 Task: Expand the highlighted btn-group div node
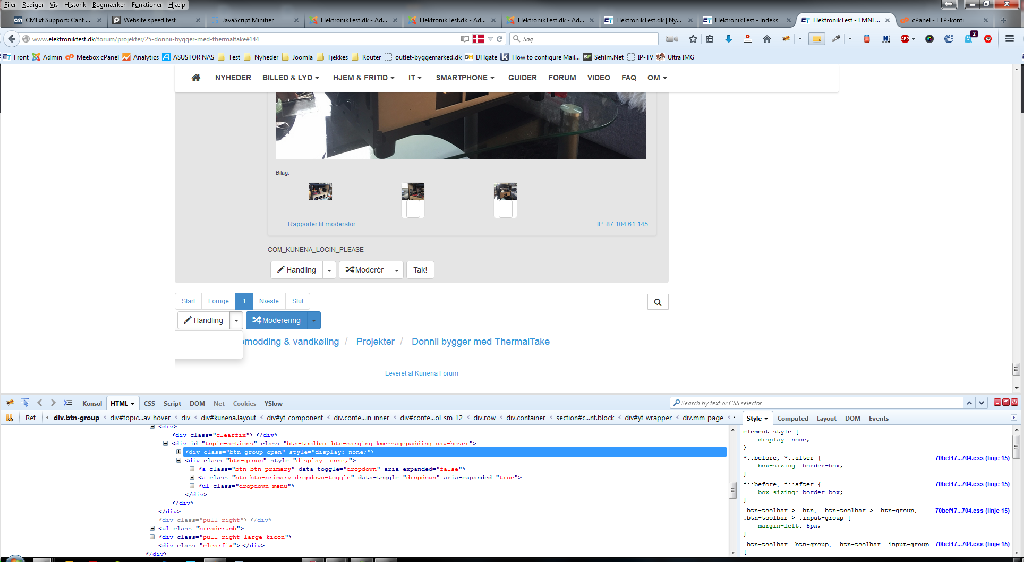[x=178, y=452]
